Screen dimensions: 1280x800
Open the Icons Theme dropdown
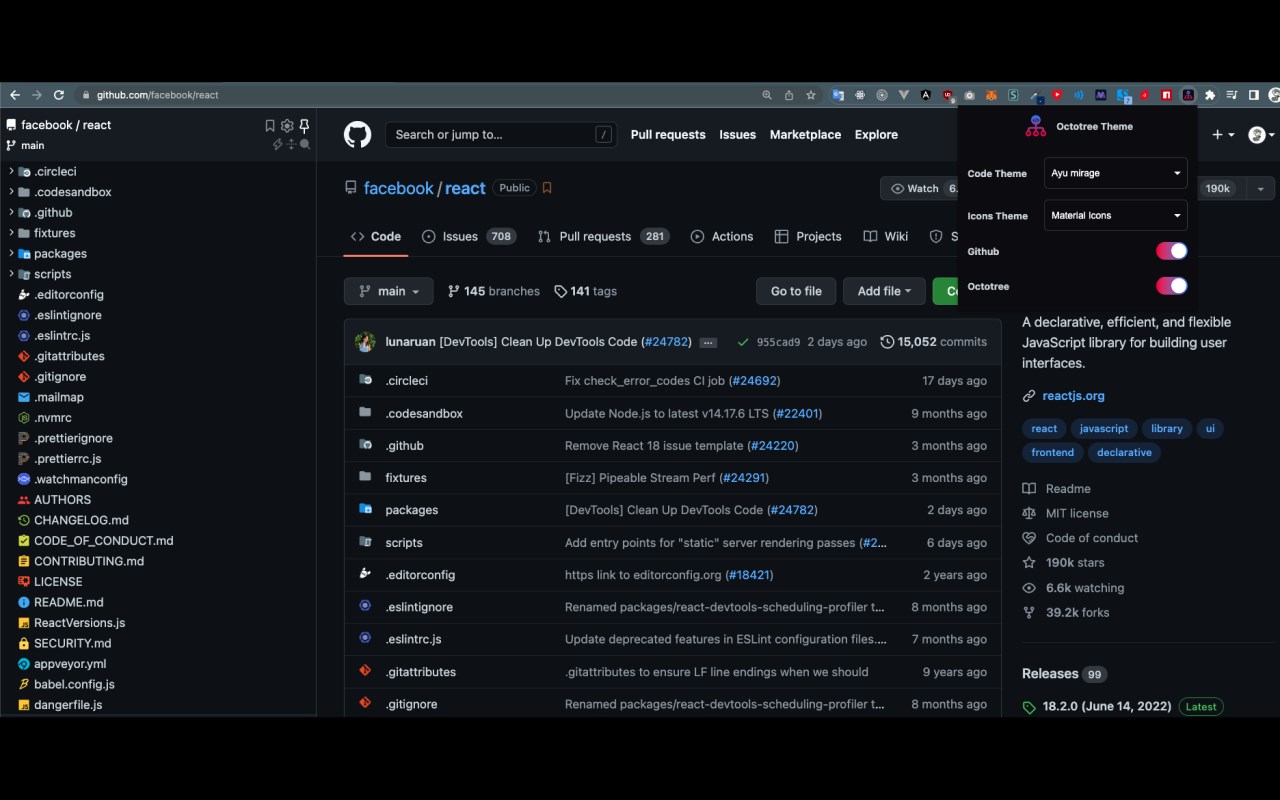tap(1116, 215)
